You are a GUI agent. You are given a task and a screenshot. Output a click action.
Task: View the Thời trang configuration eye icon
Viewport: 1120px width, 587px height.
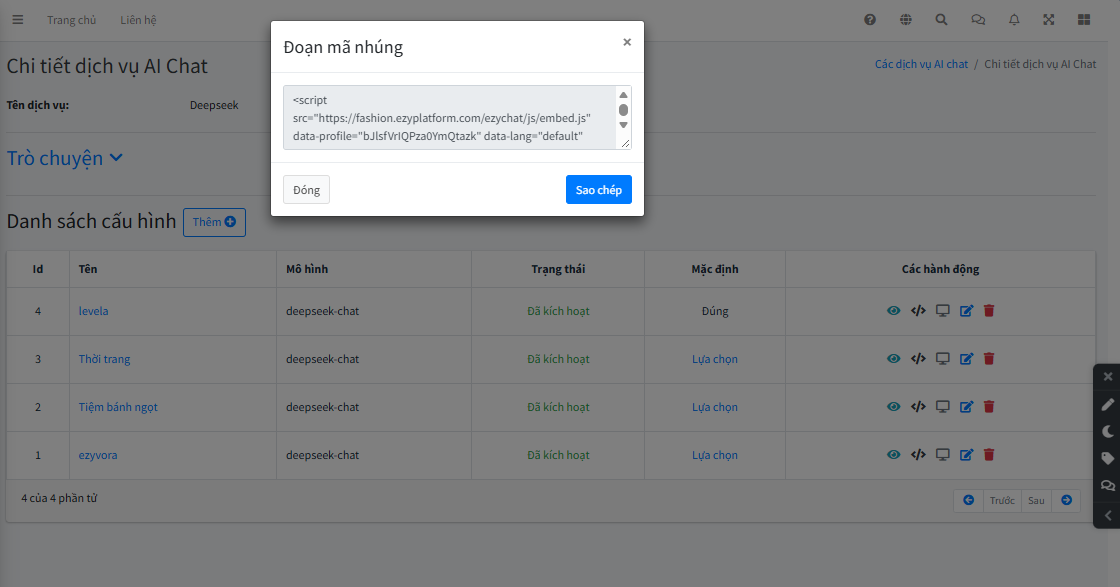tap(894, 358)
